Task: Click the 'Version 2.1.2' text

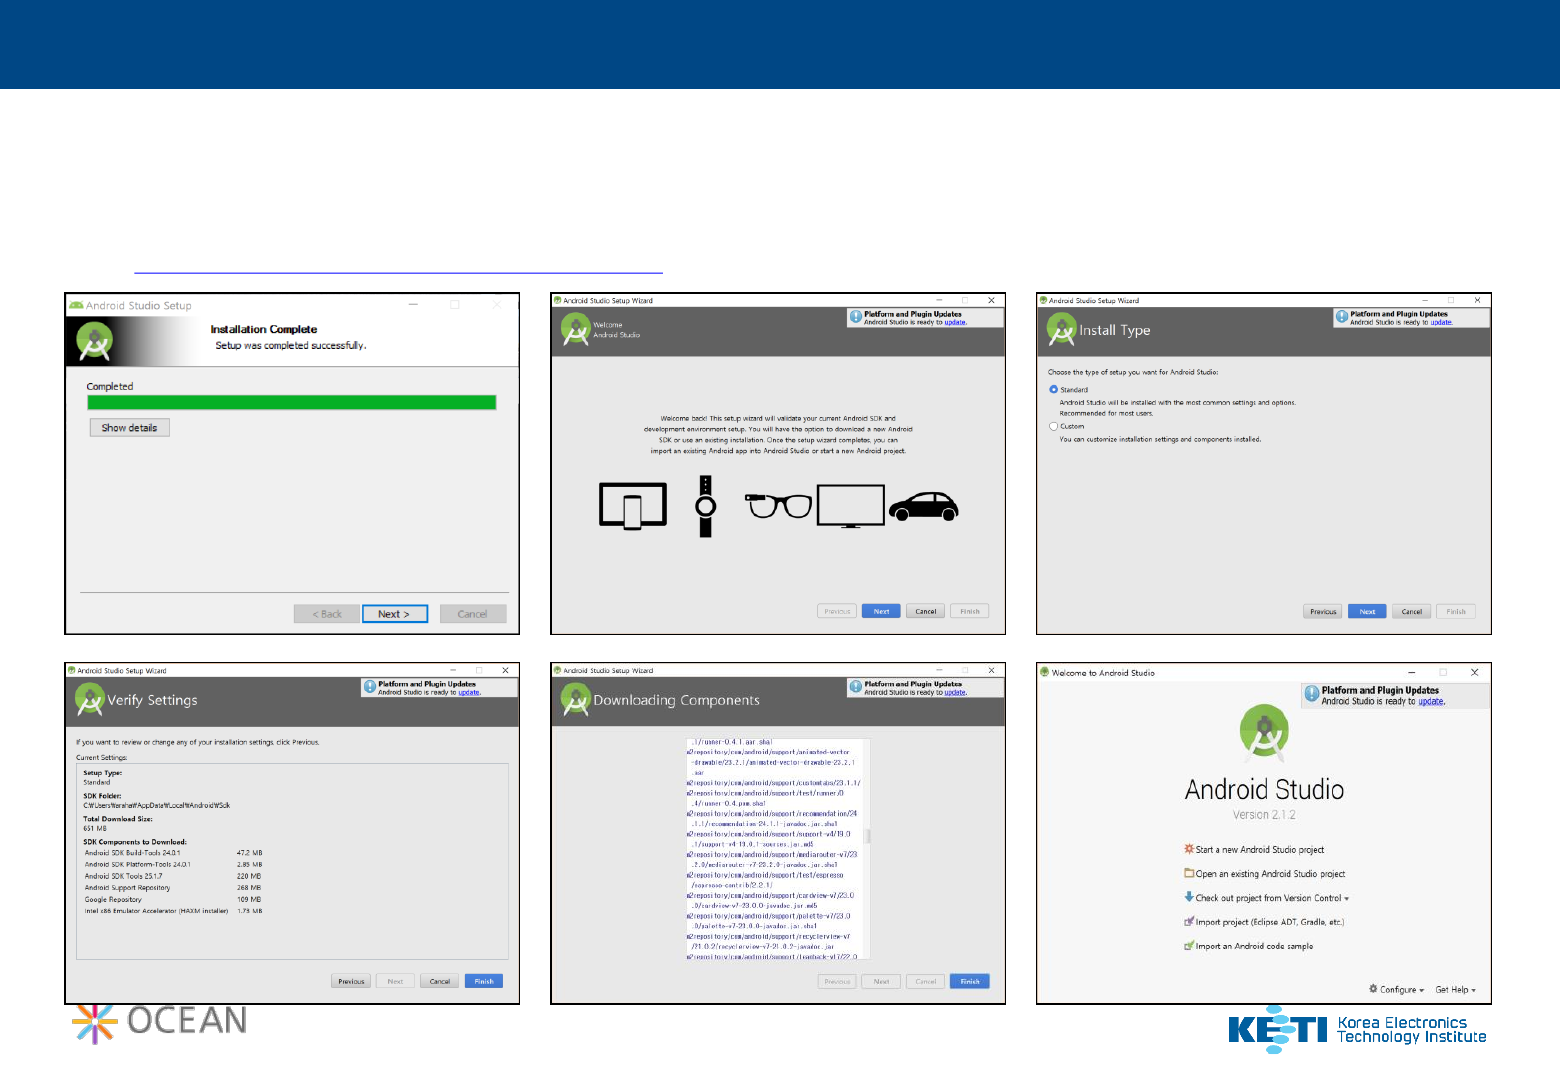Action: 1264,815
